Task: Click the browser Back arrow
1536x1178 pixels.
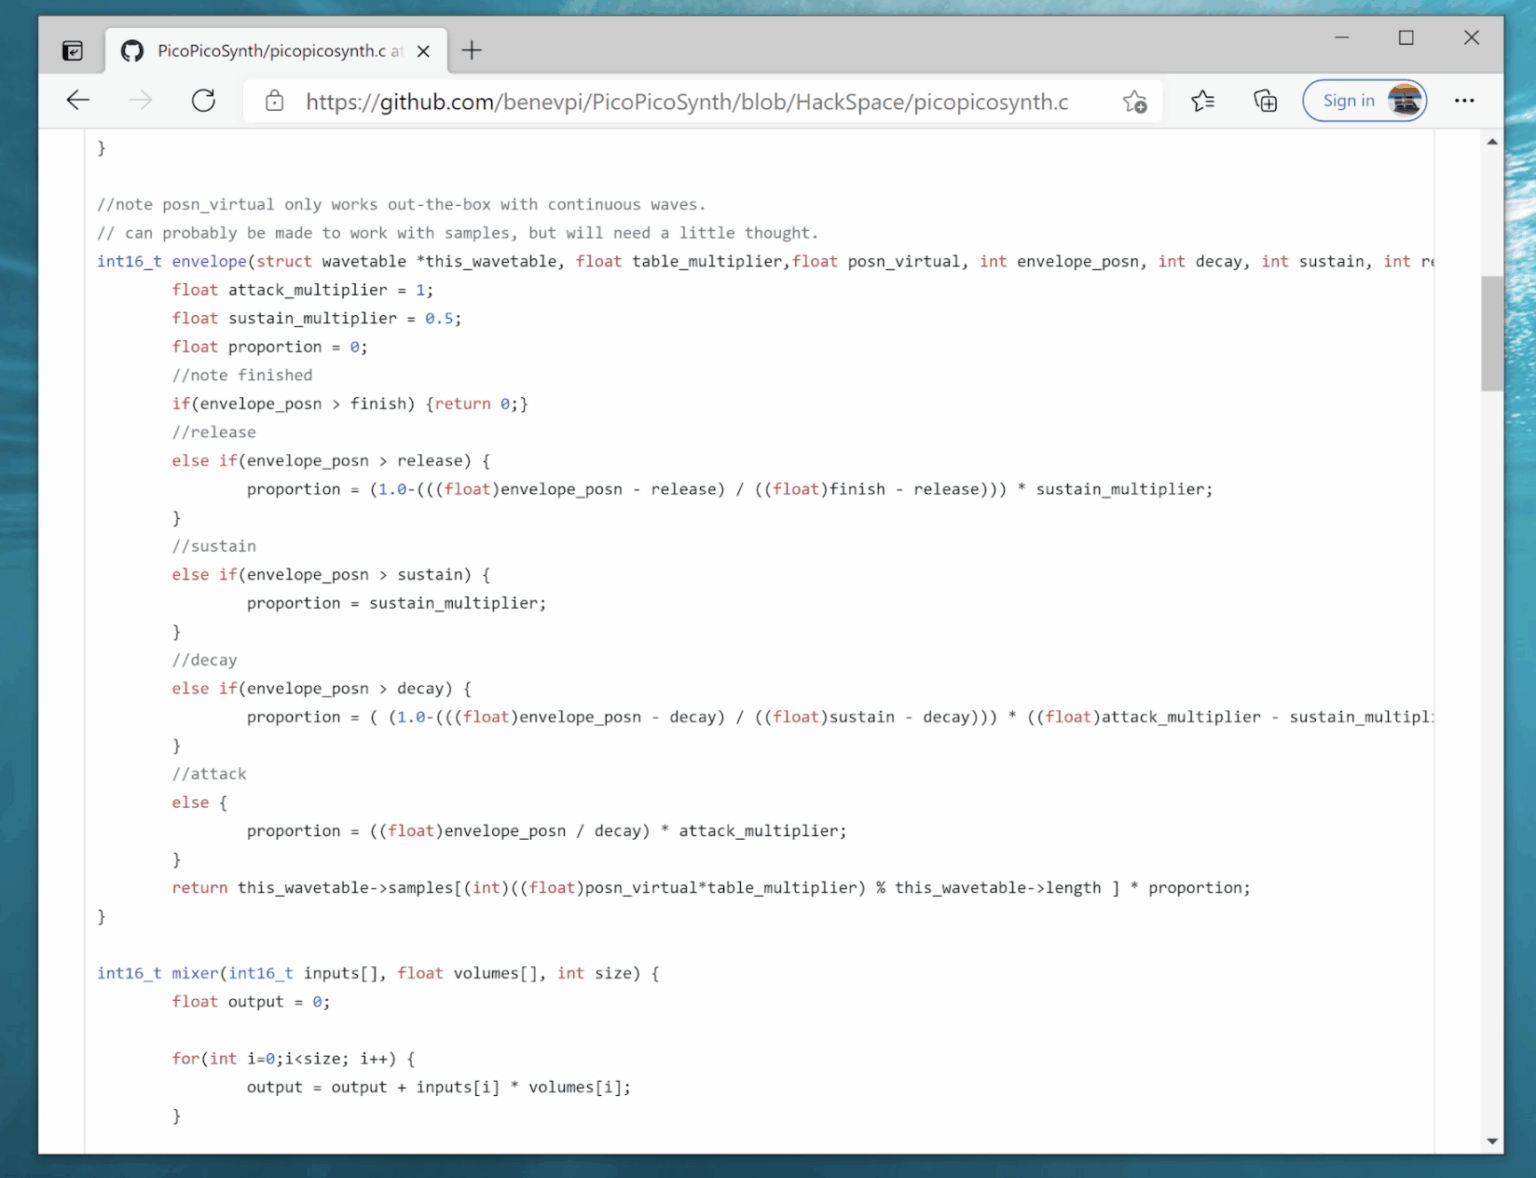Action: 78,100
